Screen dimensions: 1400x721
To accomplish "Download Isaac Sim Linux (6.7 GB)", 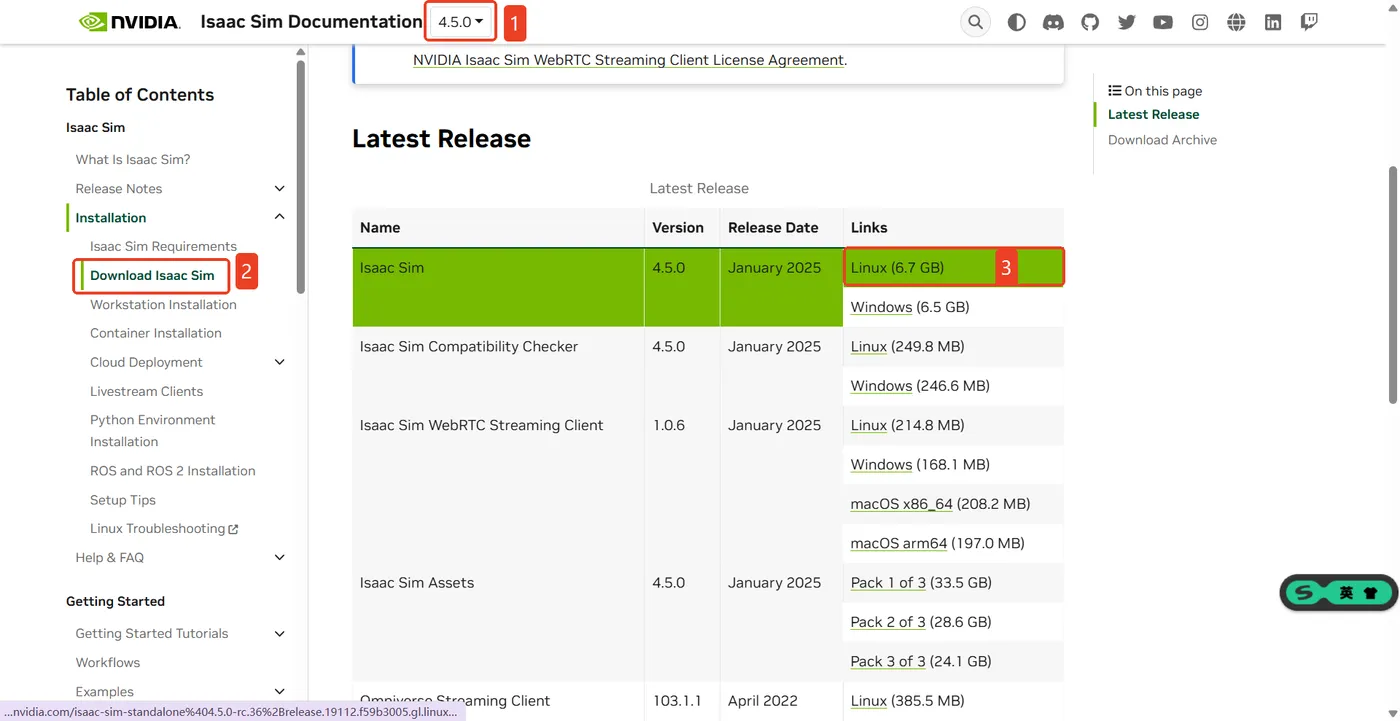I will click(868, 267).
